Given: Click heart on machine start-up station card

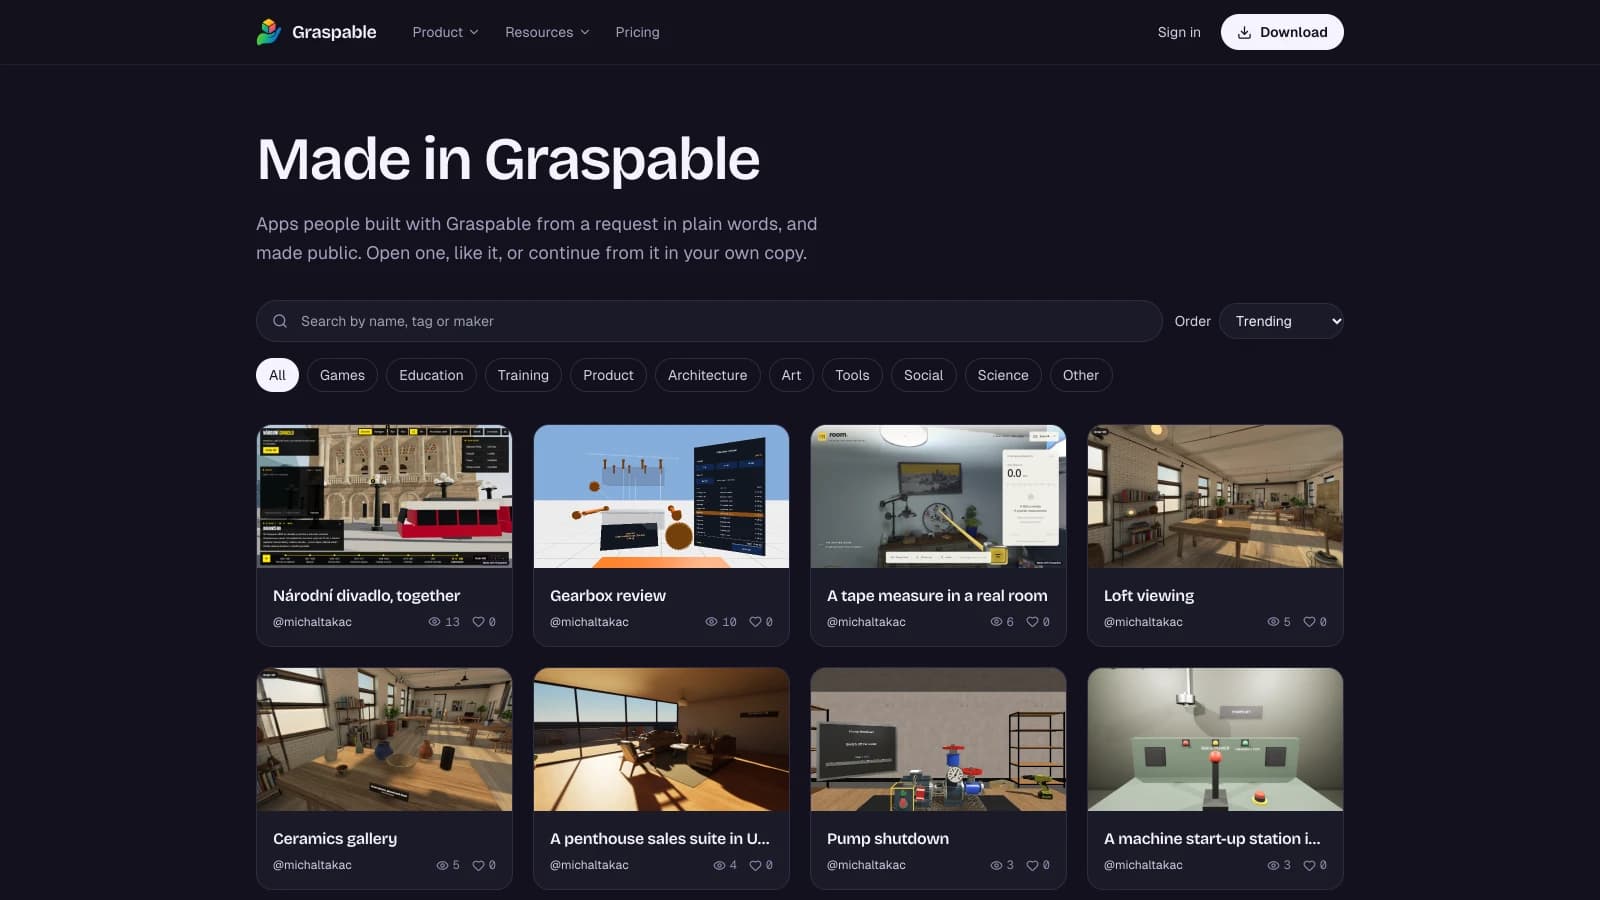Looking at the screenshot, I should (x=1309, y=865).
